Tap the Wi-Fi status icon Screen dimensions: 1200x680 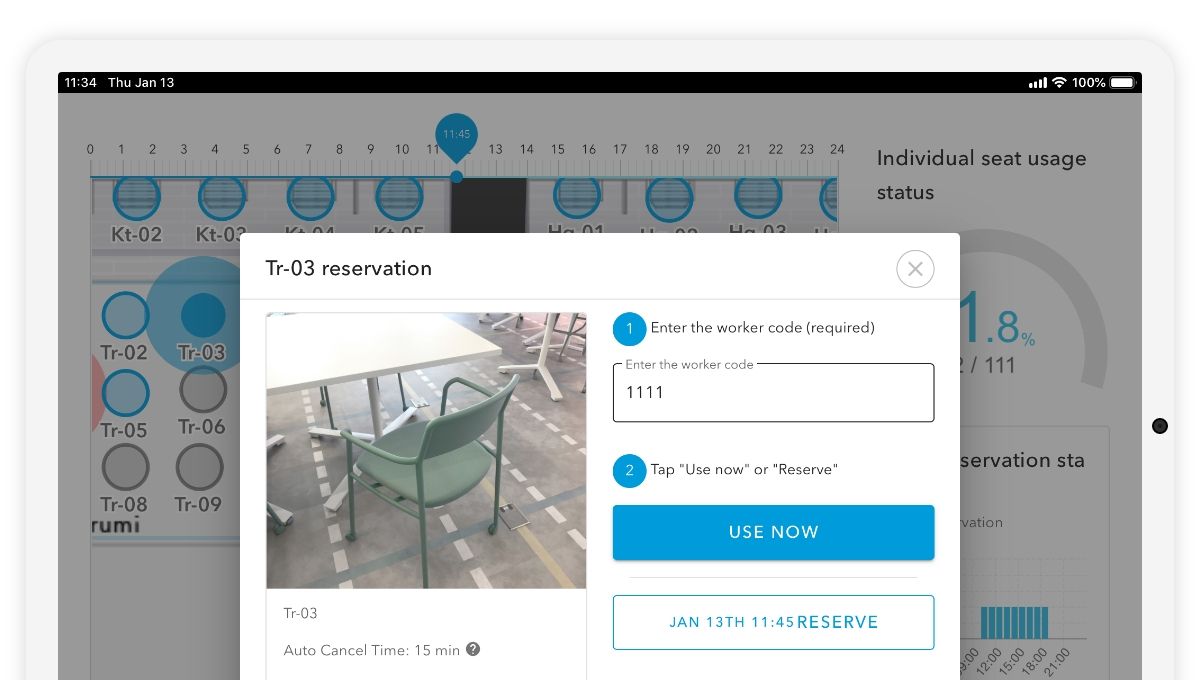tap(1059, 82)
